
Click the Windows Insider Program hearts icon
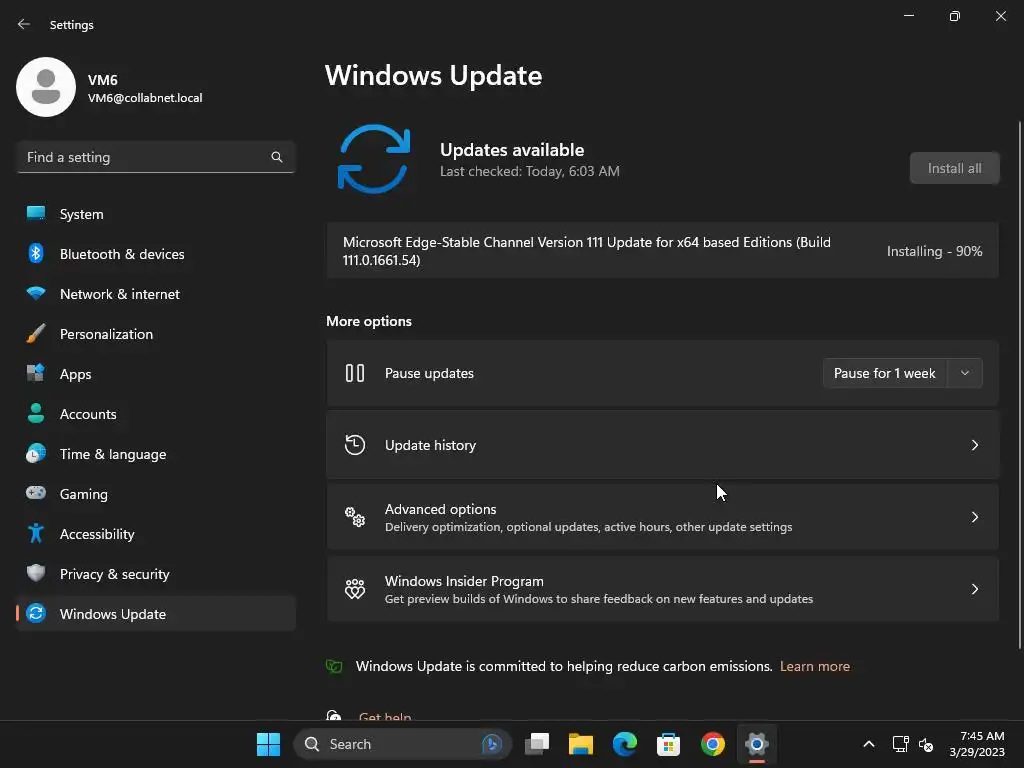click(x=355, y=588)
